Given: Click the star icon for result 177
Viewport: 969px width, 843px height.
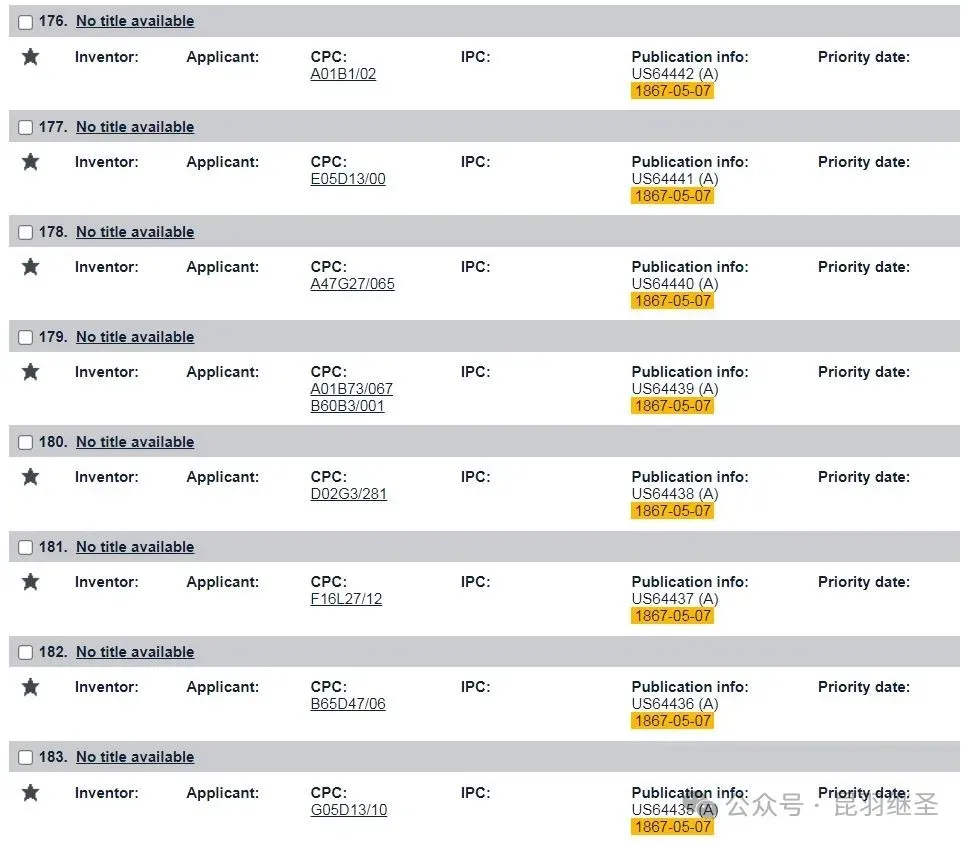Looking at the screenshot, I should point(30,162).
